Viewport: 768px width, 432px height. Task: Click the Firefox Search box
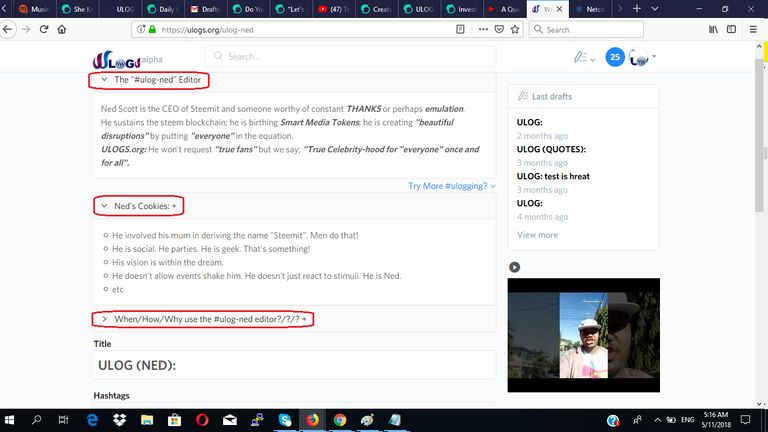pos(586,29)
